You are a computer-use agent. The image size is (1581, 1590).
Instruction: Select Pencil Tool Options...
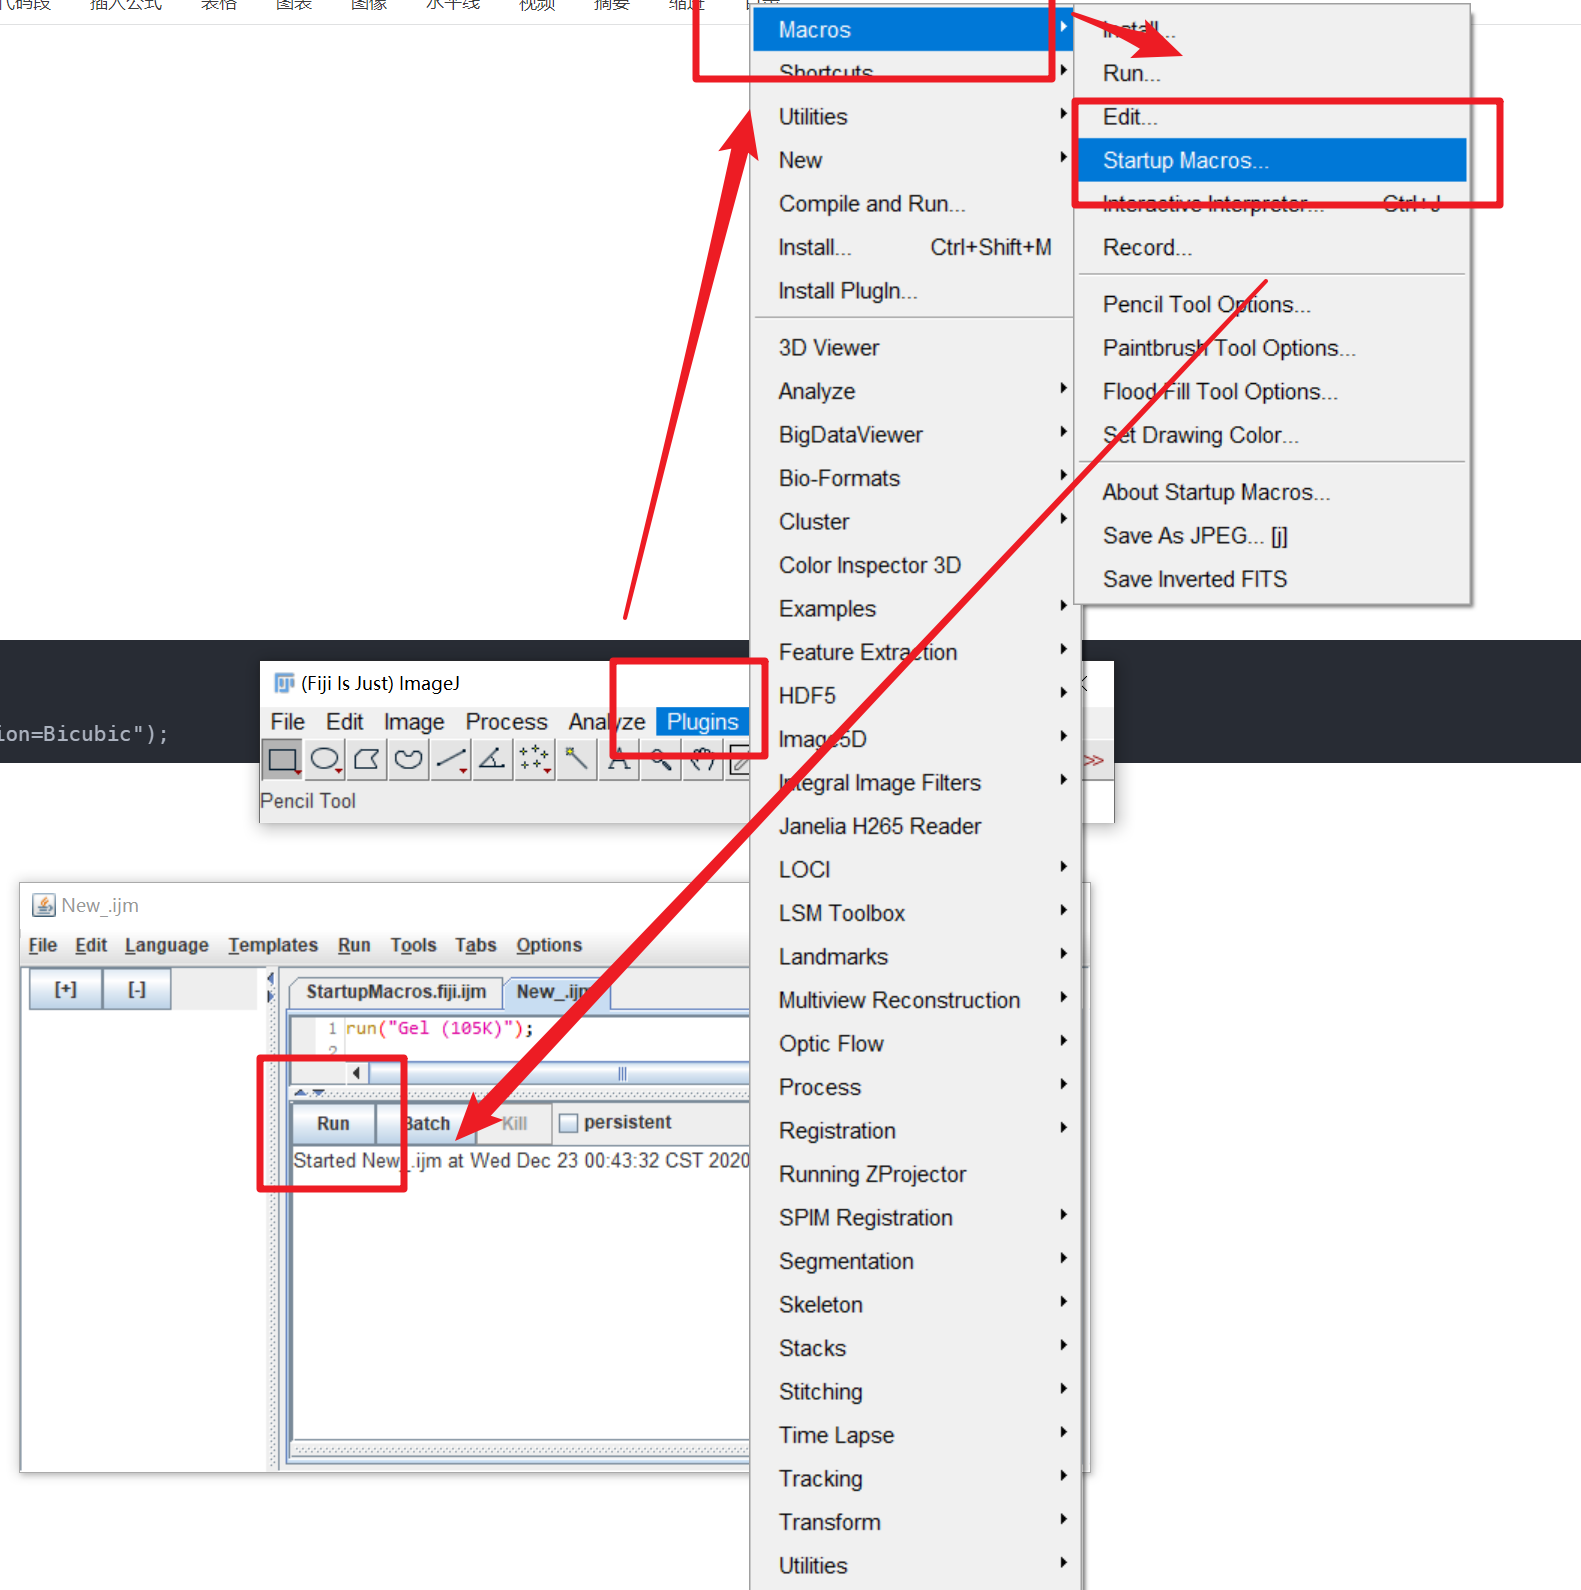1272,304
